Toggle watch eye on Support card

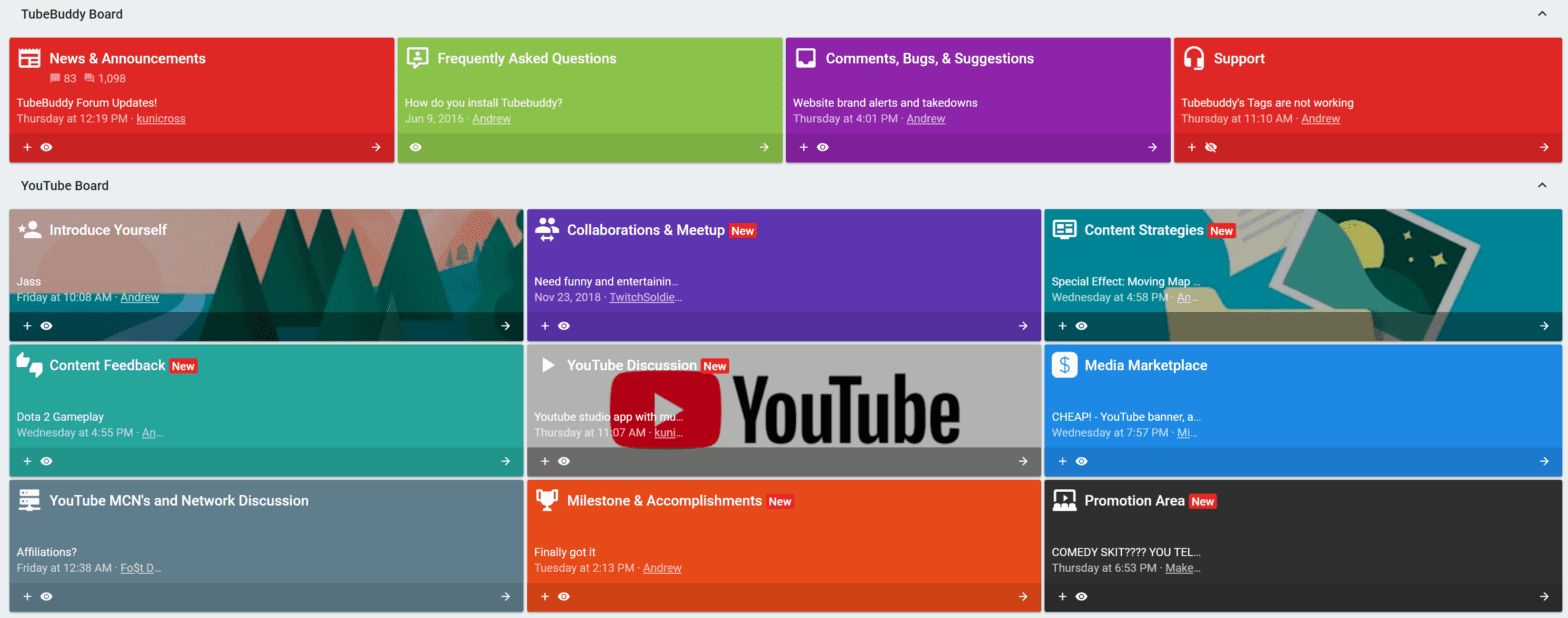1211,147
